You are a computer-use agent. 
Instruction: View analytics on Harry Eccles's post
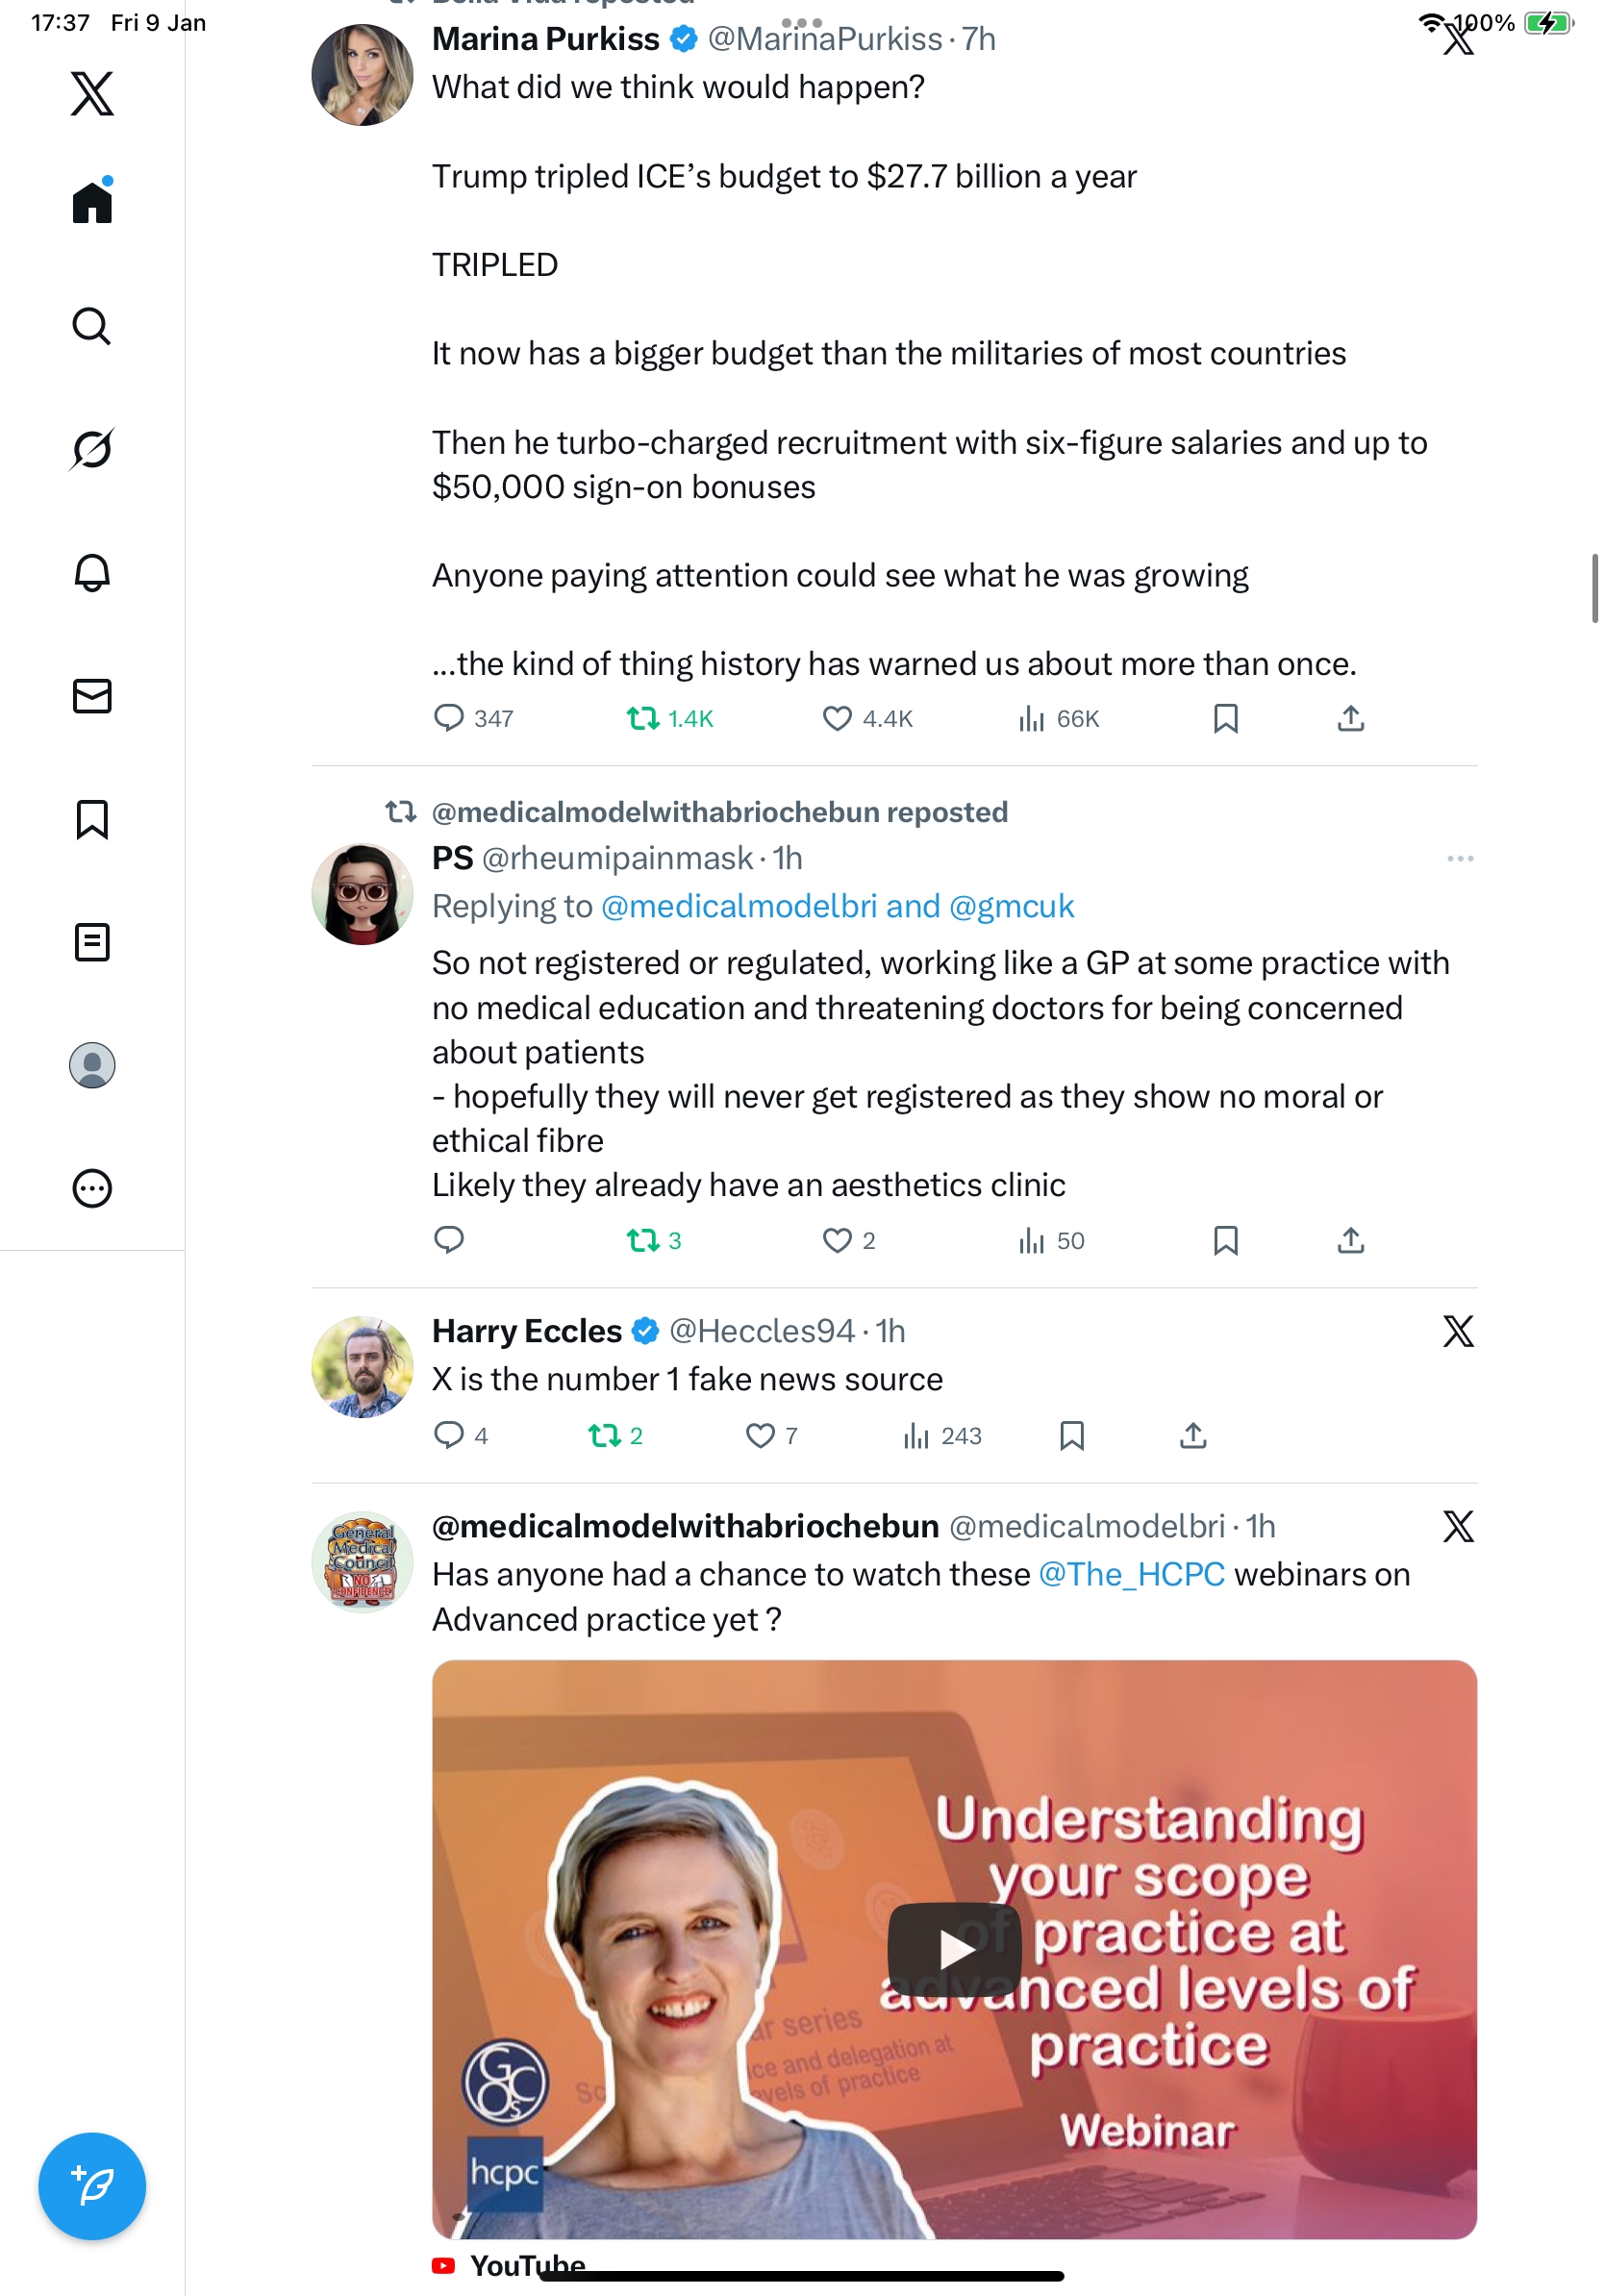coord(942,1436)
